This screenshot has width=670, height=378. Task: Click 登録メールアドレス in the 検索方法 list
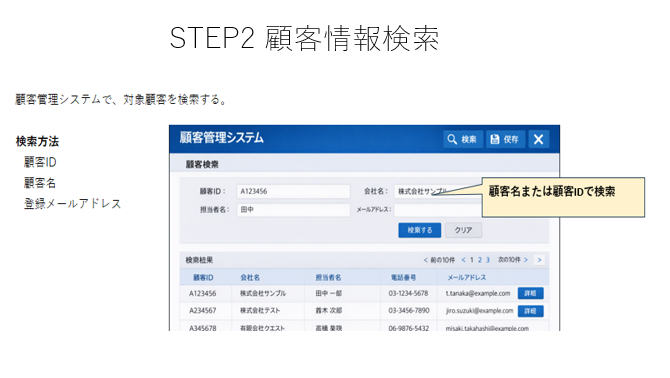pyautogui.click(x=72, y=204)
